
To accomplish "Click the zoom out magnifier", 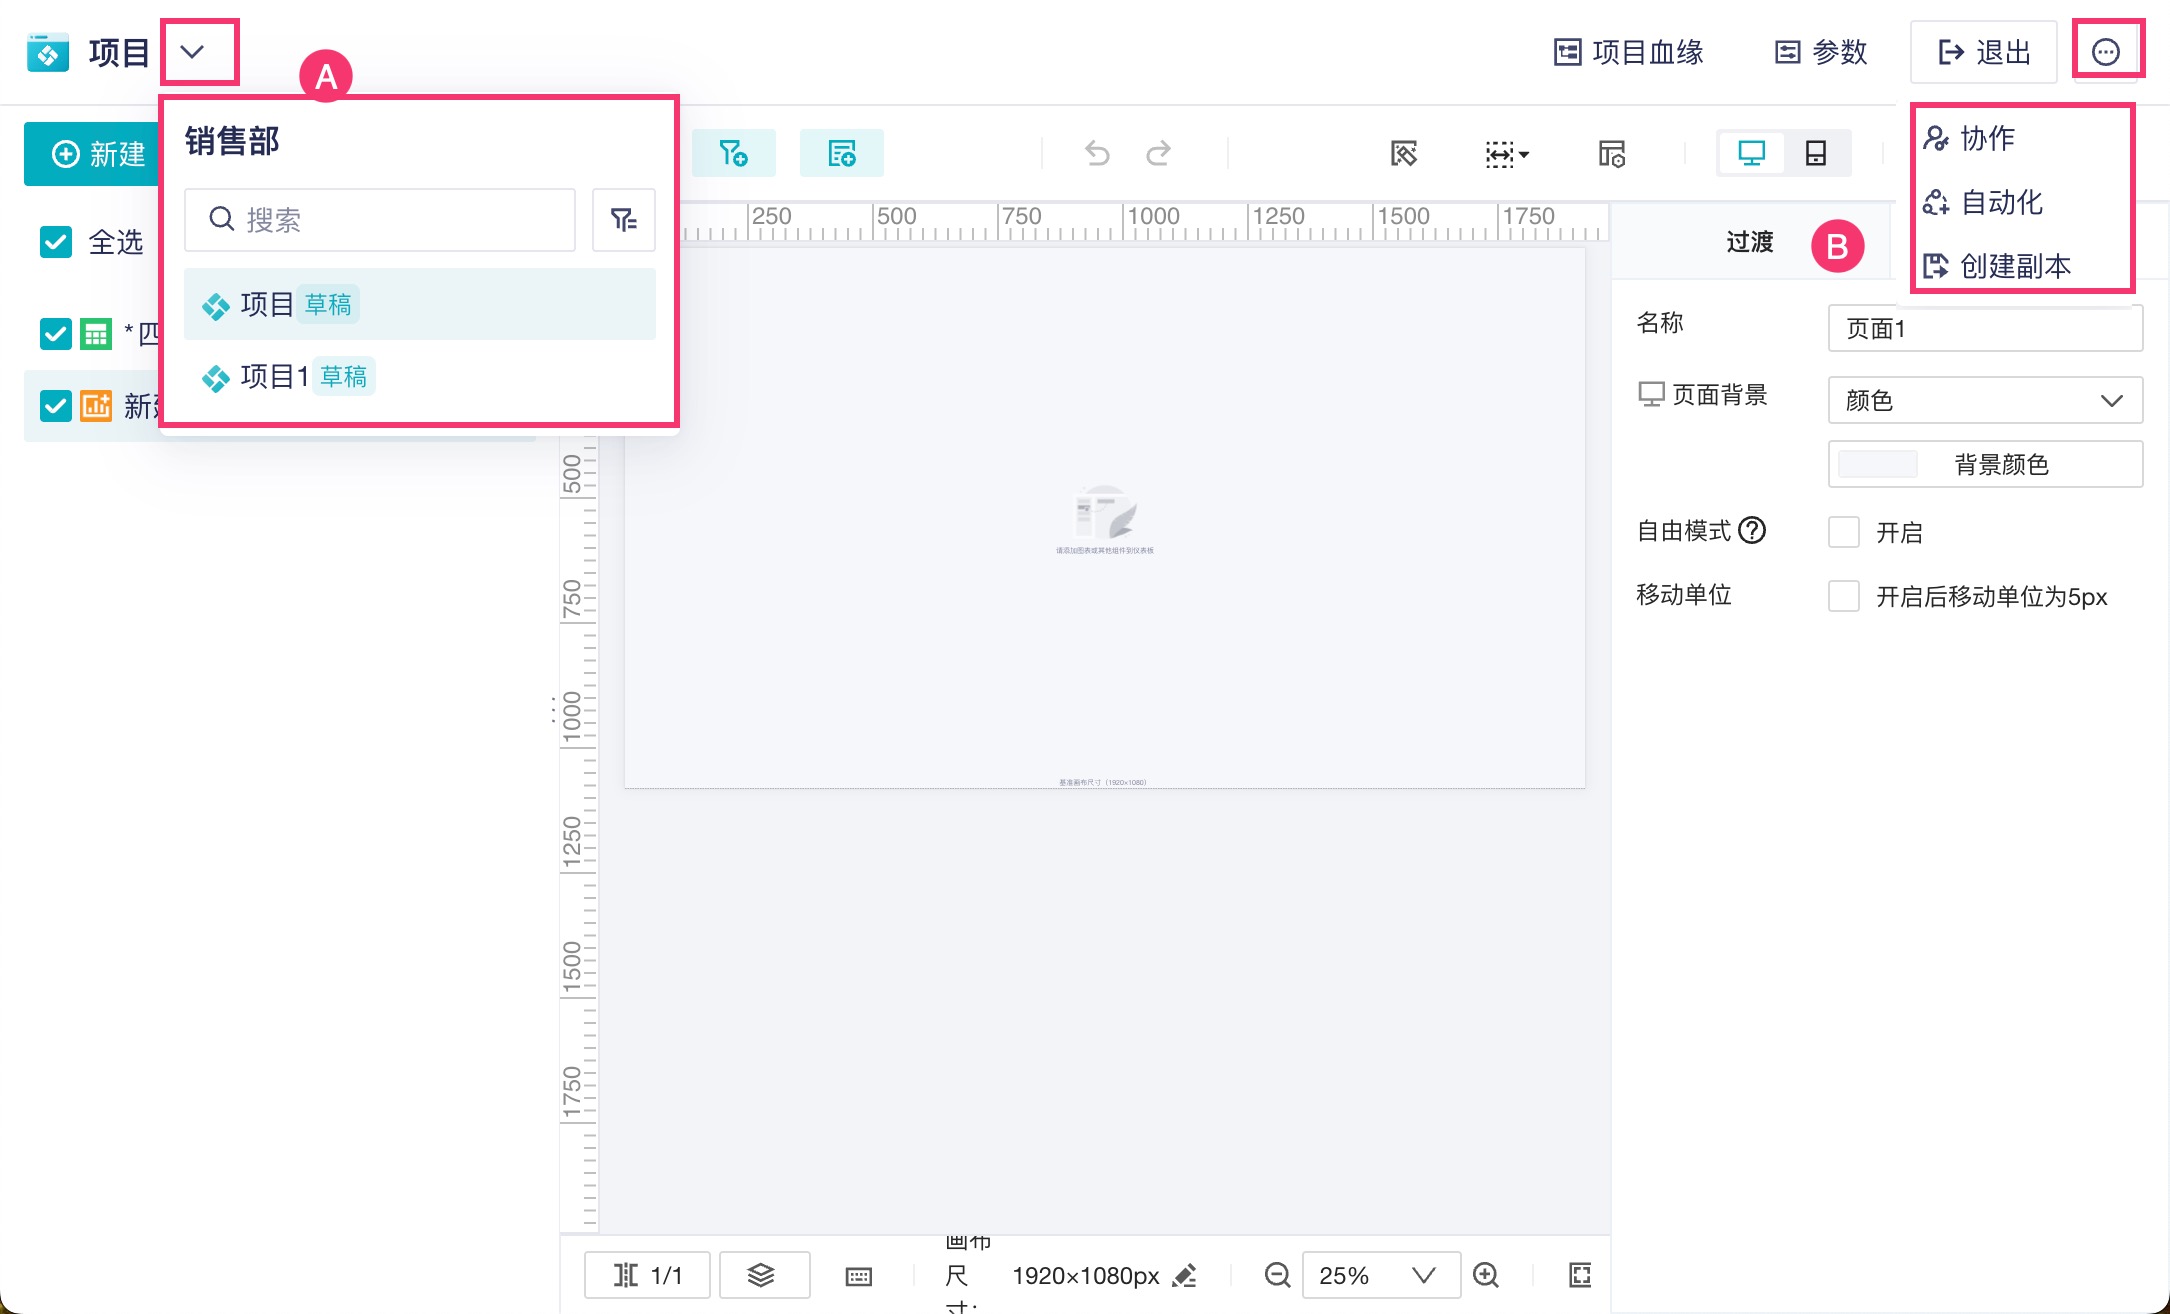I will [x=1277, y=1275].
